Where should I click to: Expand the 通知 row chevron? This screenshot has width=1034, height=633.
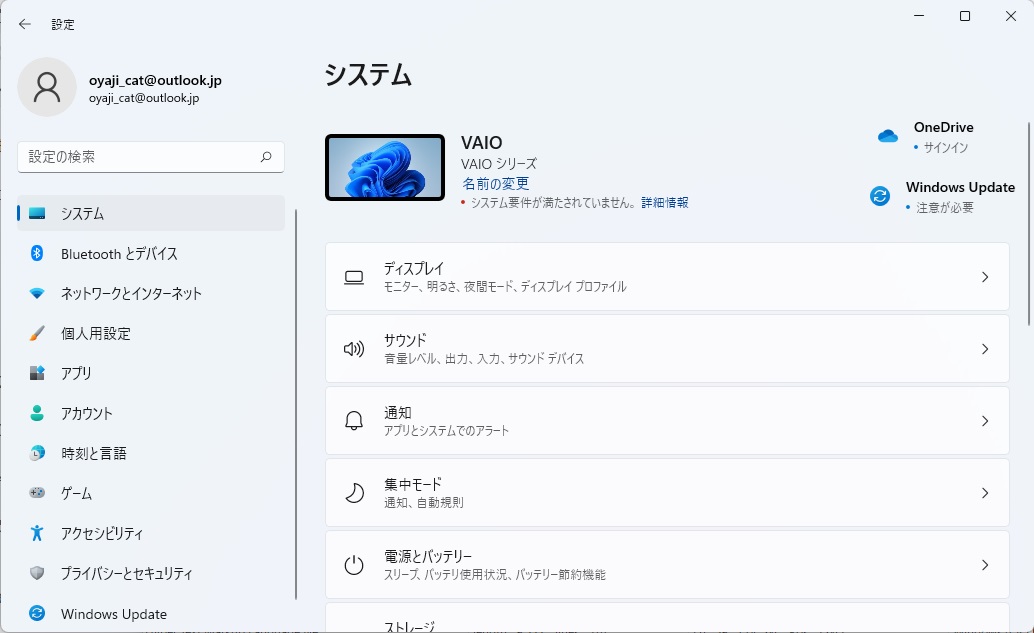pyautogui.click(x=985, y=421)
